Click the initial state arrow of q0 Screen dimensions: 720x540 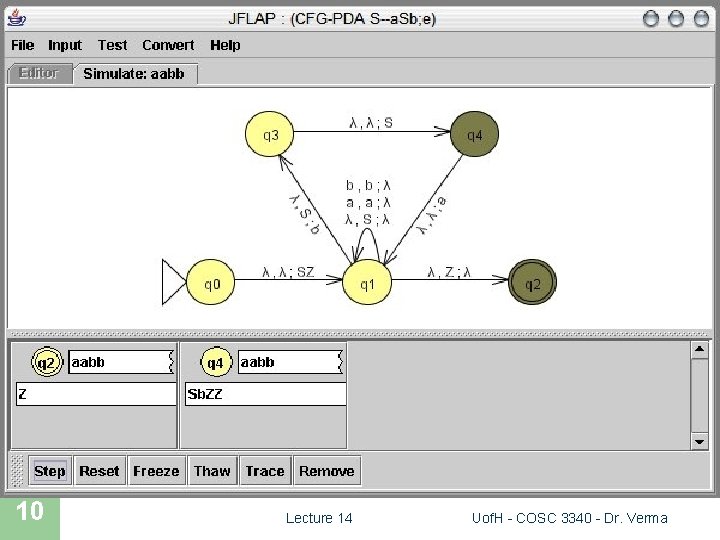click(x=174, y=282)
